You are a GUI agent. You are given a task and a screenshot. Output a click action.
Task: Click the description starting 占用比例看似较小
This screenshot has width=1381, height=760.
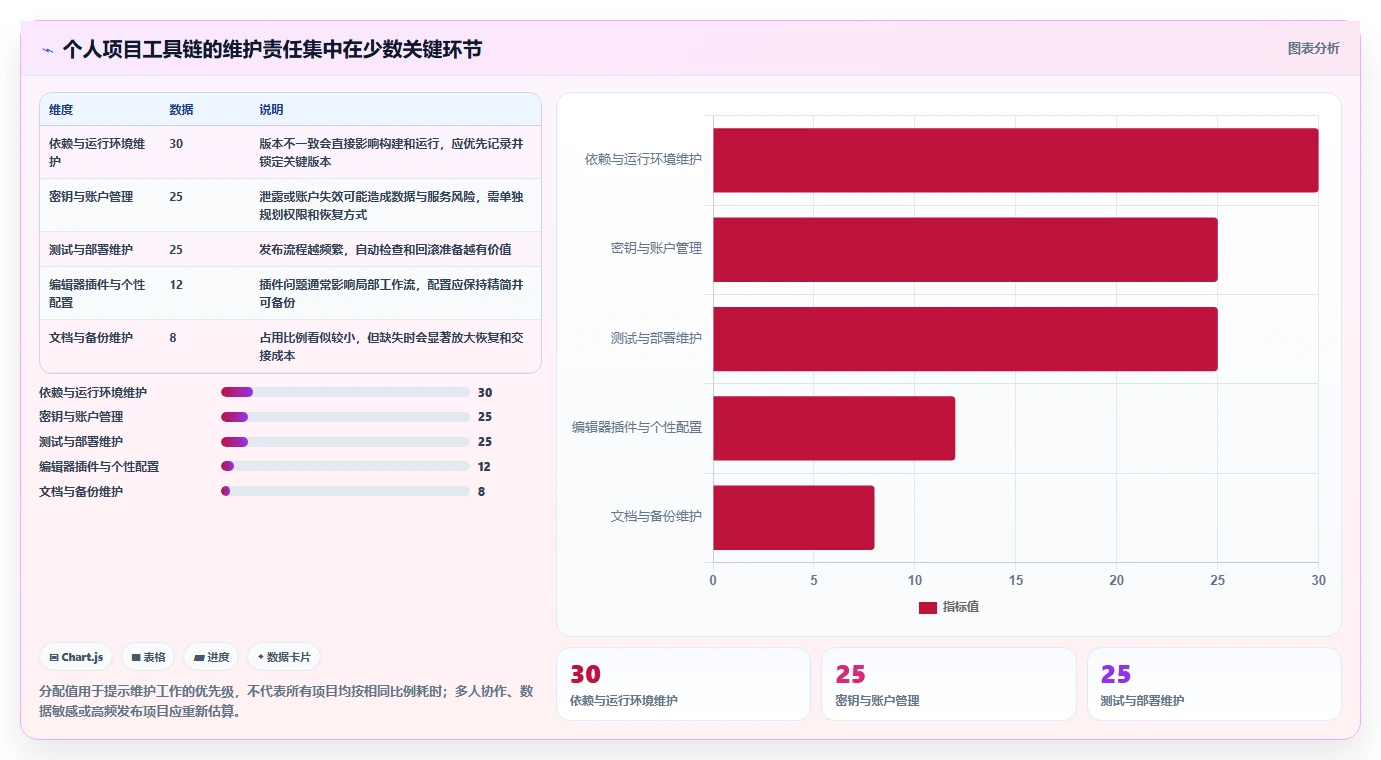pos(391,346)
